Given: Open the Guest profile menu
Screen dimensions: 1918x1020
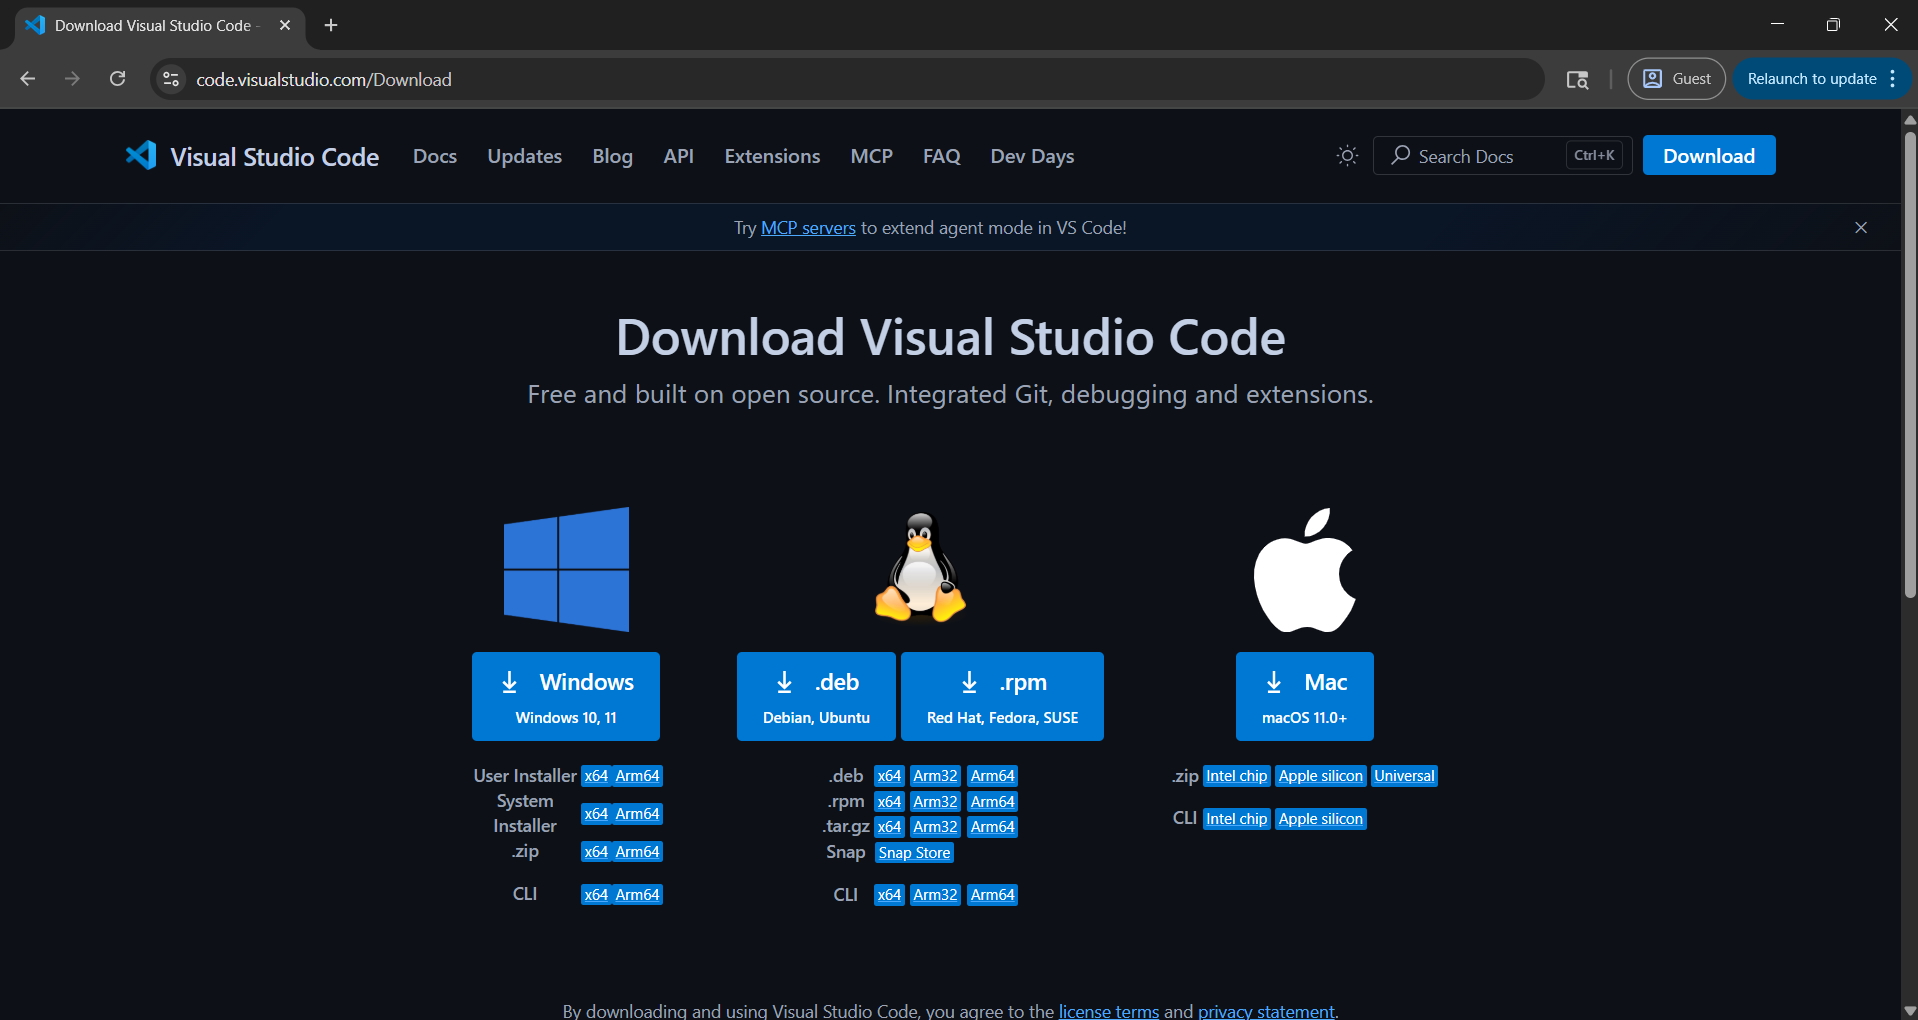Looking at the screenshot, I should point(1676,79).
